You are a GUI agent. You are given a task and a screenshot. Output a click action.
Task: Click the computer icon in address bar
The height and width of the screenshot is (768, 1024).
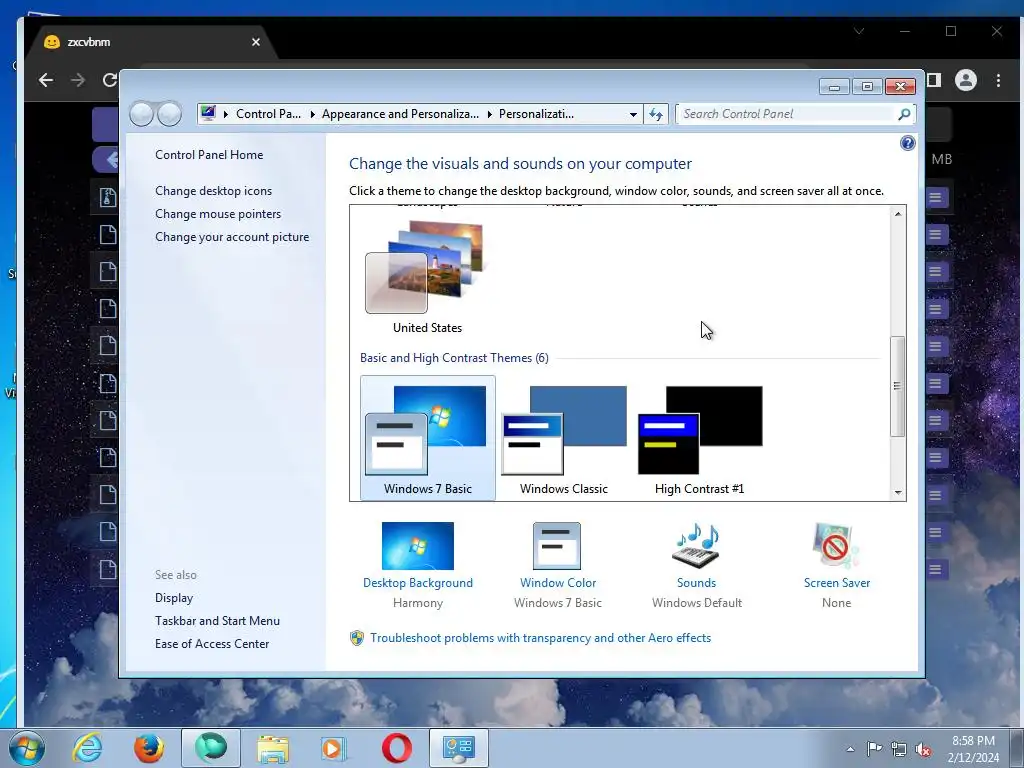tap(208, 113)
